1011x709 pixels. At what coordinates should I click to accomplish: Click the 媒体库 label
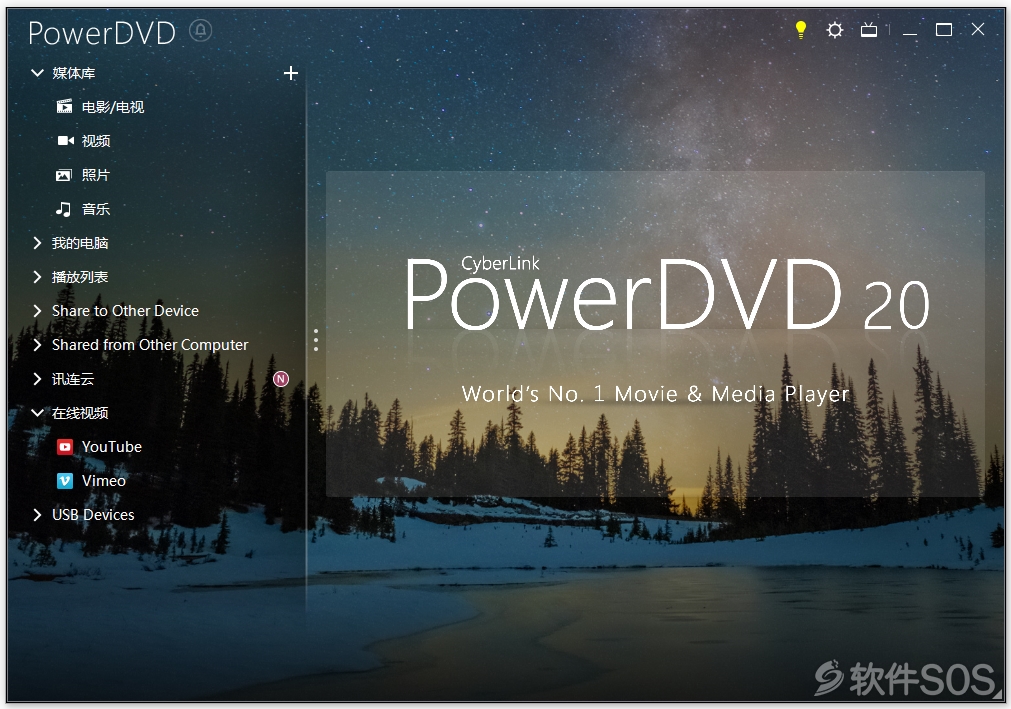click(74, 73)
